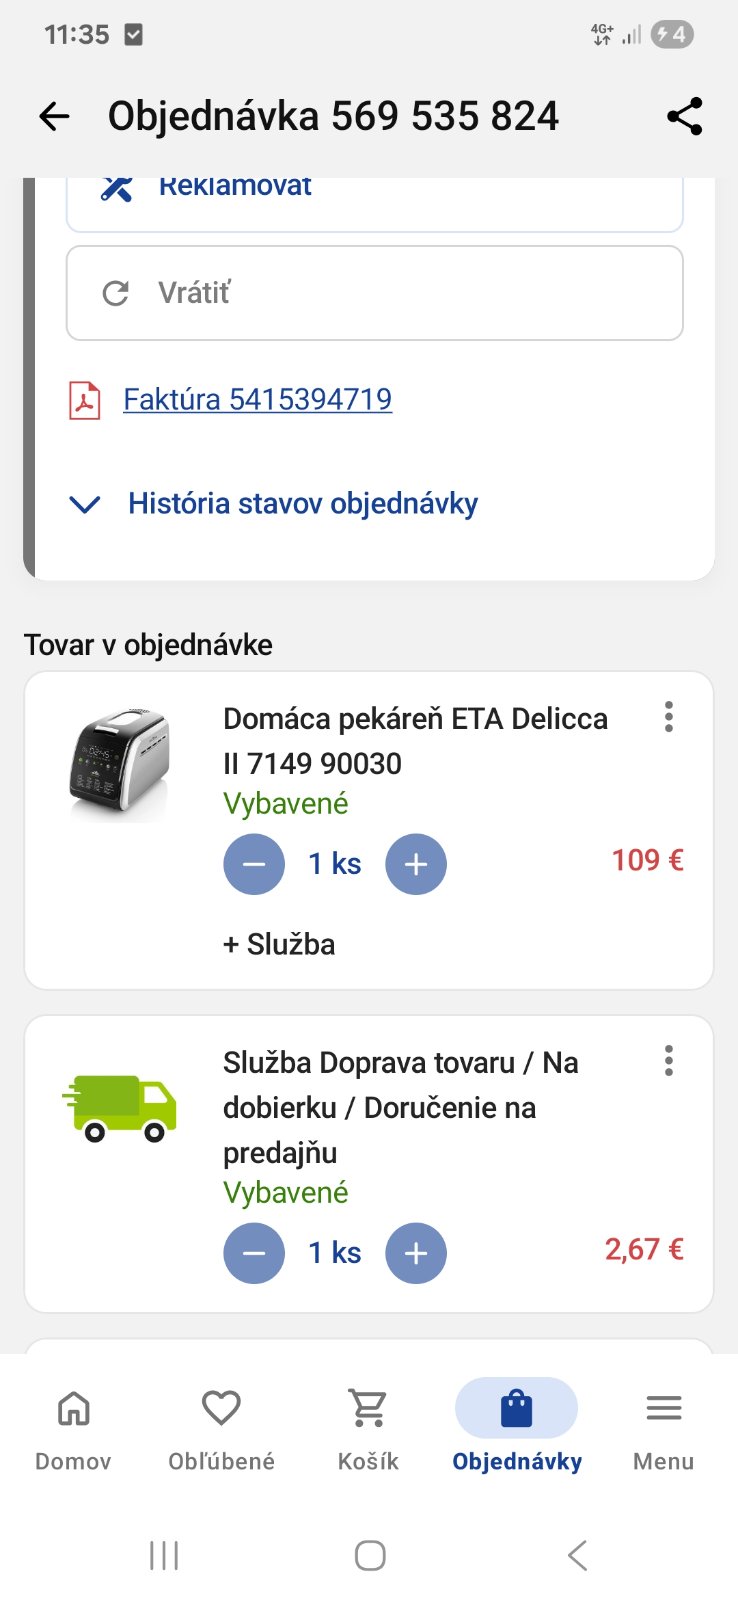Increase quantity of Doprava tovaru service
Viewport: 738px width, 1600px height.
[416, 1253]
